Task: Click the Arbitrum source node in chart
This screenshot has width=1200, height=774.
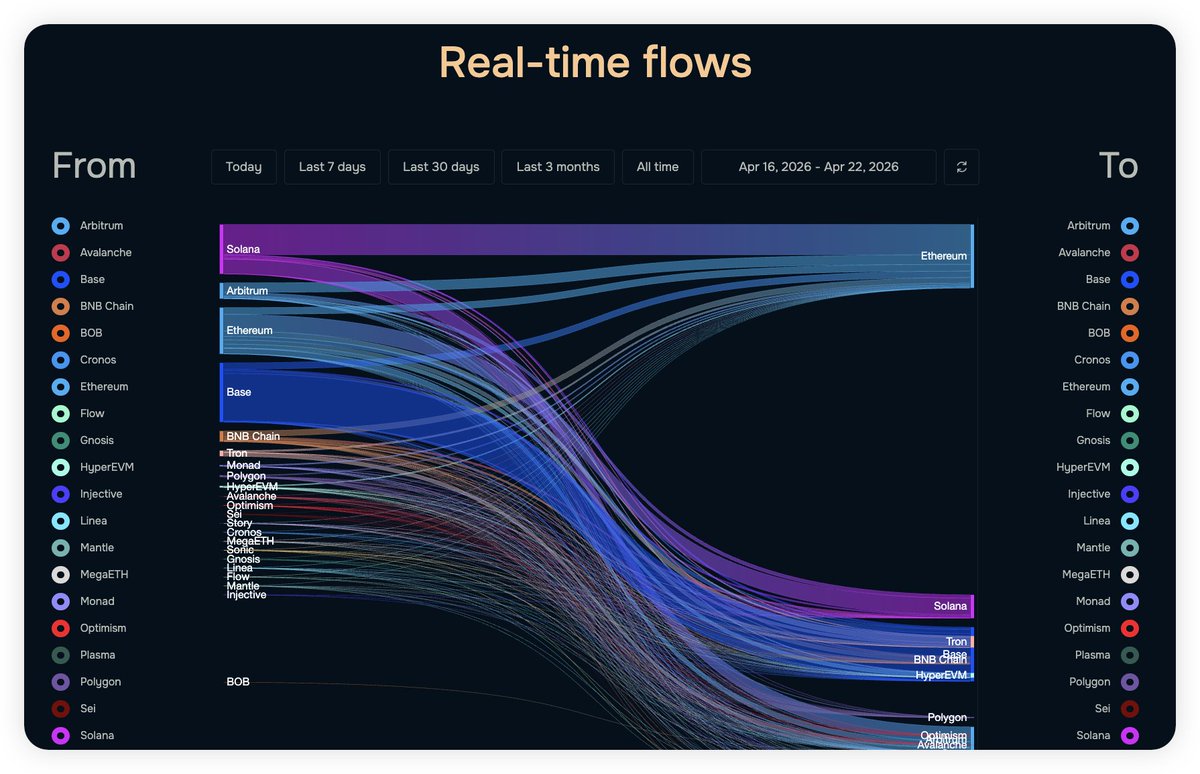Action: pyautogui.click(x=222, y=291)
